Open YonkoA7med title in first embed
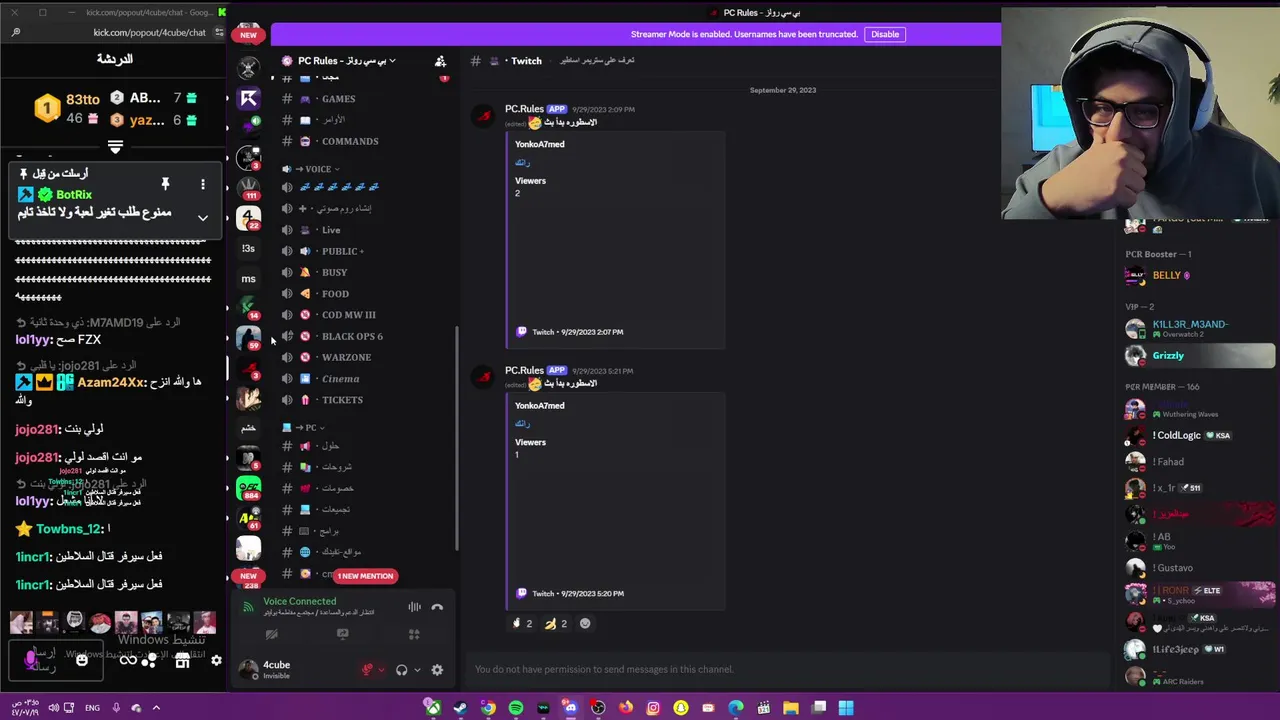 click(540, 144)
